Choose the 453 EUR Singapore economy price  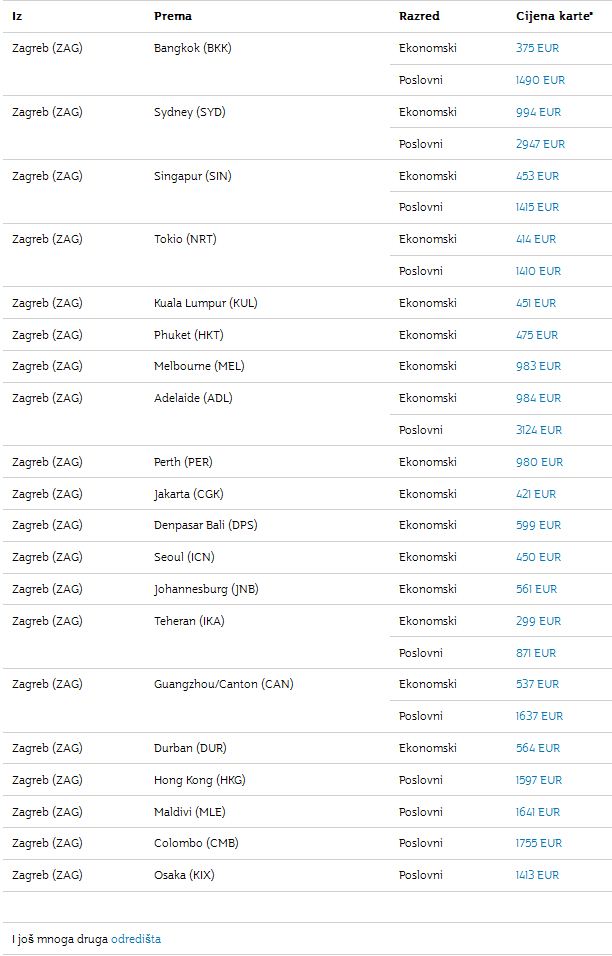[x=537, y=176]
